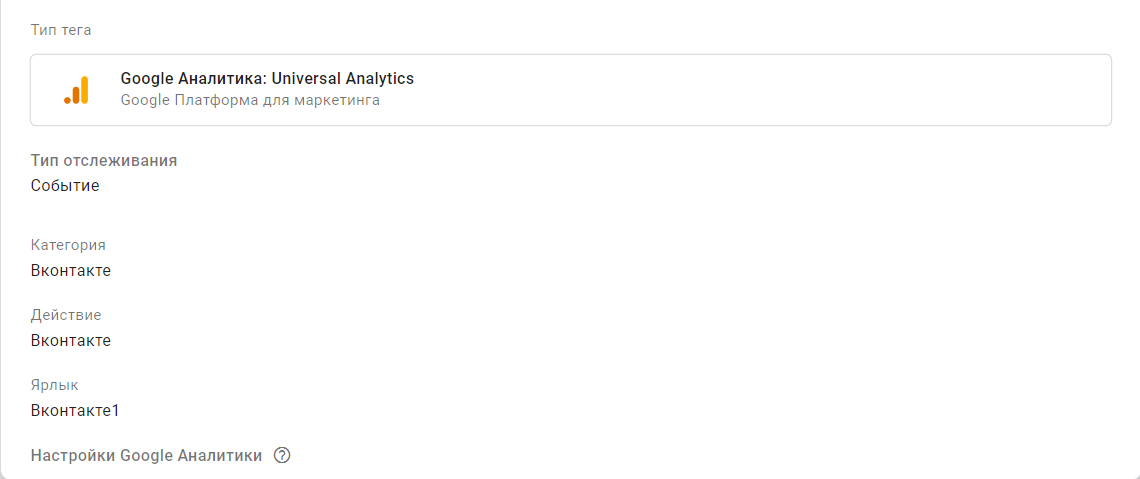Select the 'Вконтакте' value under Действие
Screen dimensions: 1140x479
pos(71,340)
